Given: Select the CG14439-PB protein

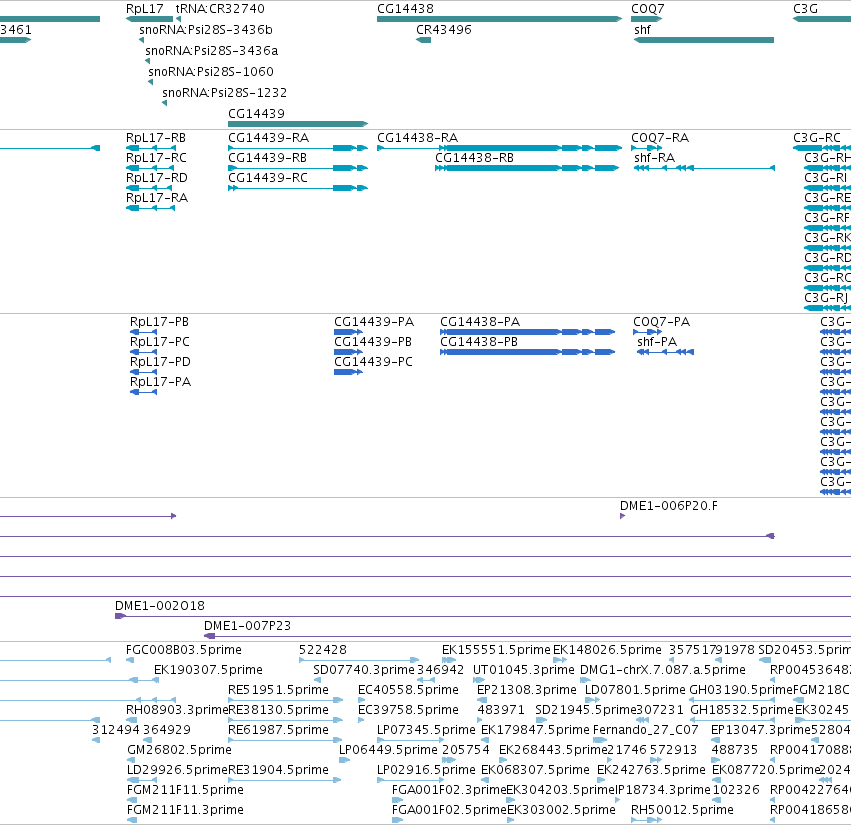Looking at the screenshot, I should point(348,352).
